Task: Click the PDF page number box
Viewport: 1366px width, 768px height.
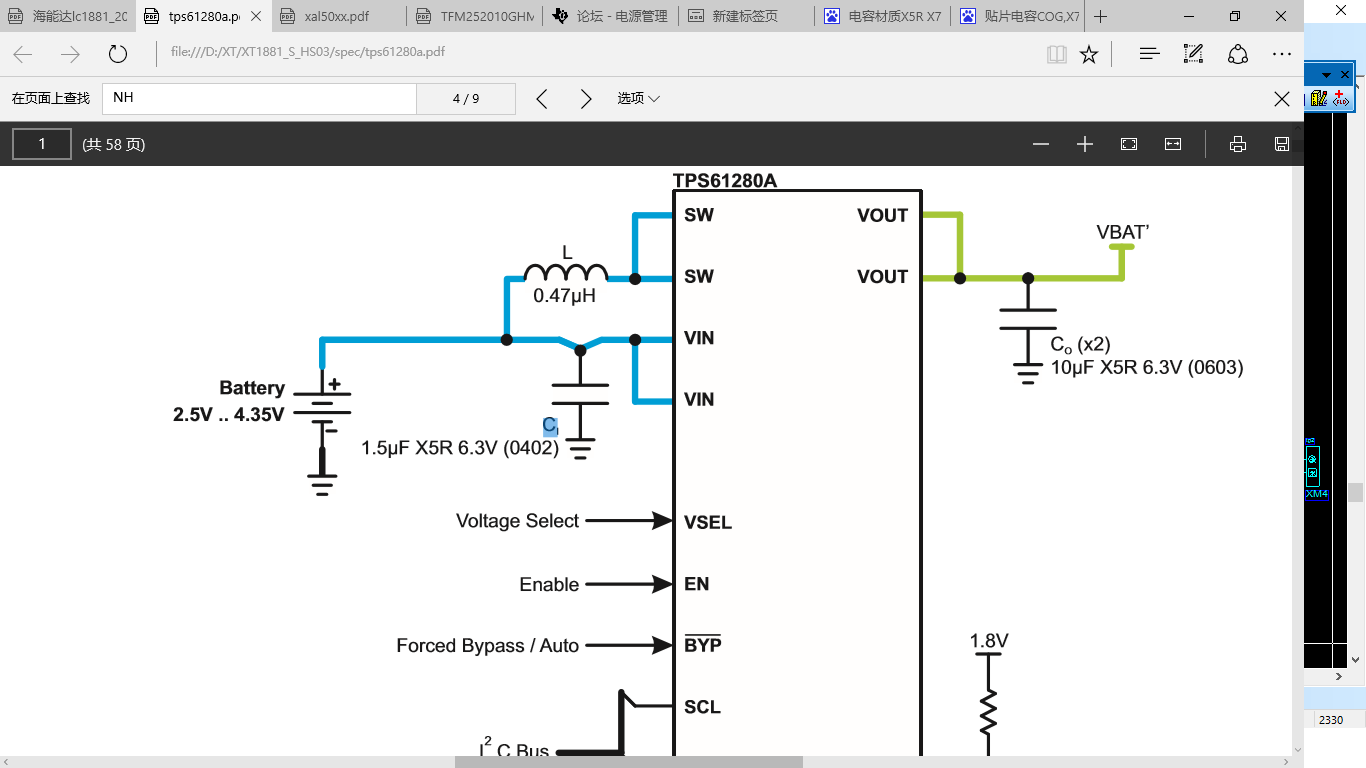Action: (x=42, y=144)
